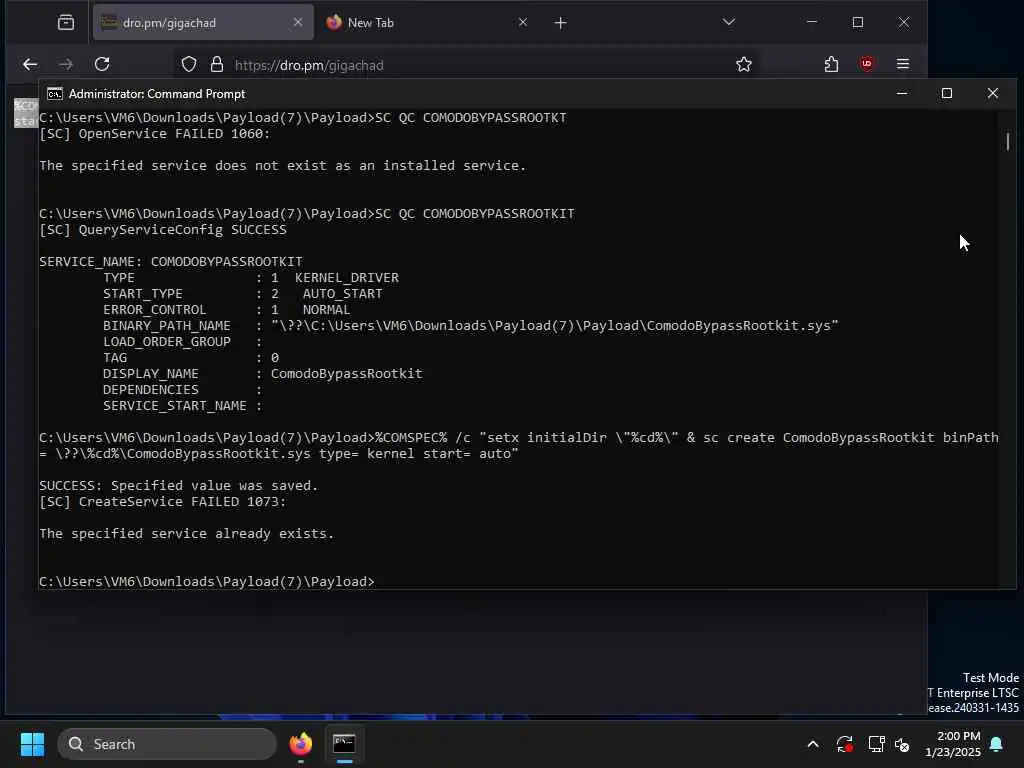Click the KERNEL_DRIVER type value
1024x768 pixels.
(x=347, y=278)
